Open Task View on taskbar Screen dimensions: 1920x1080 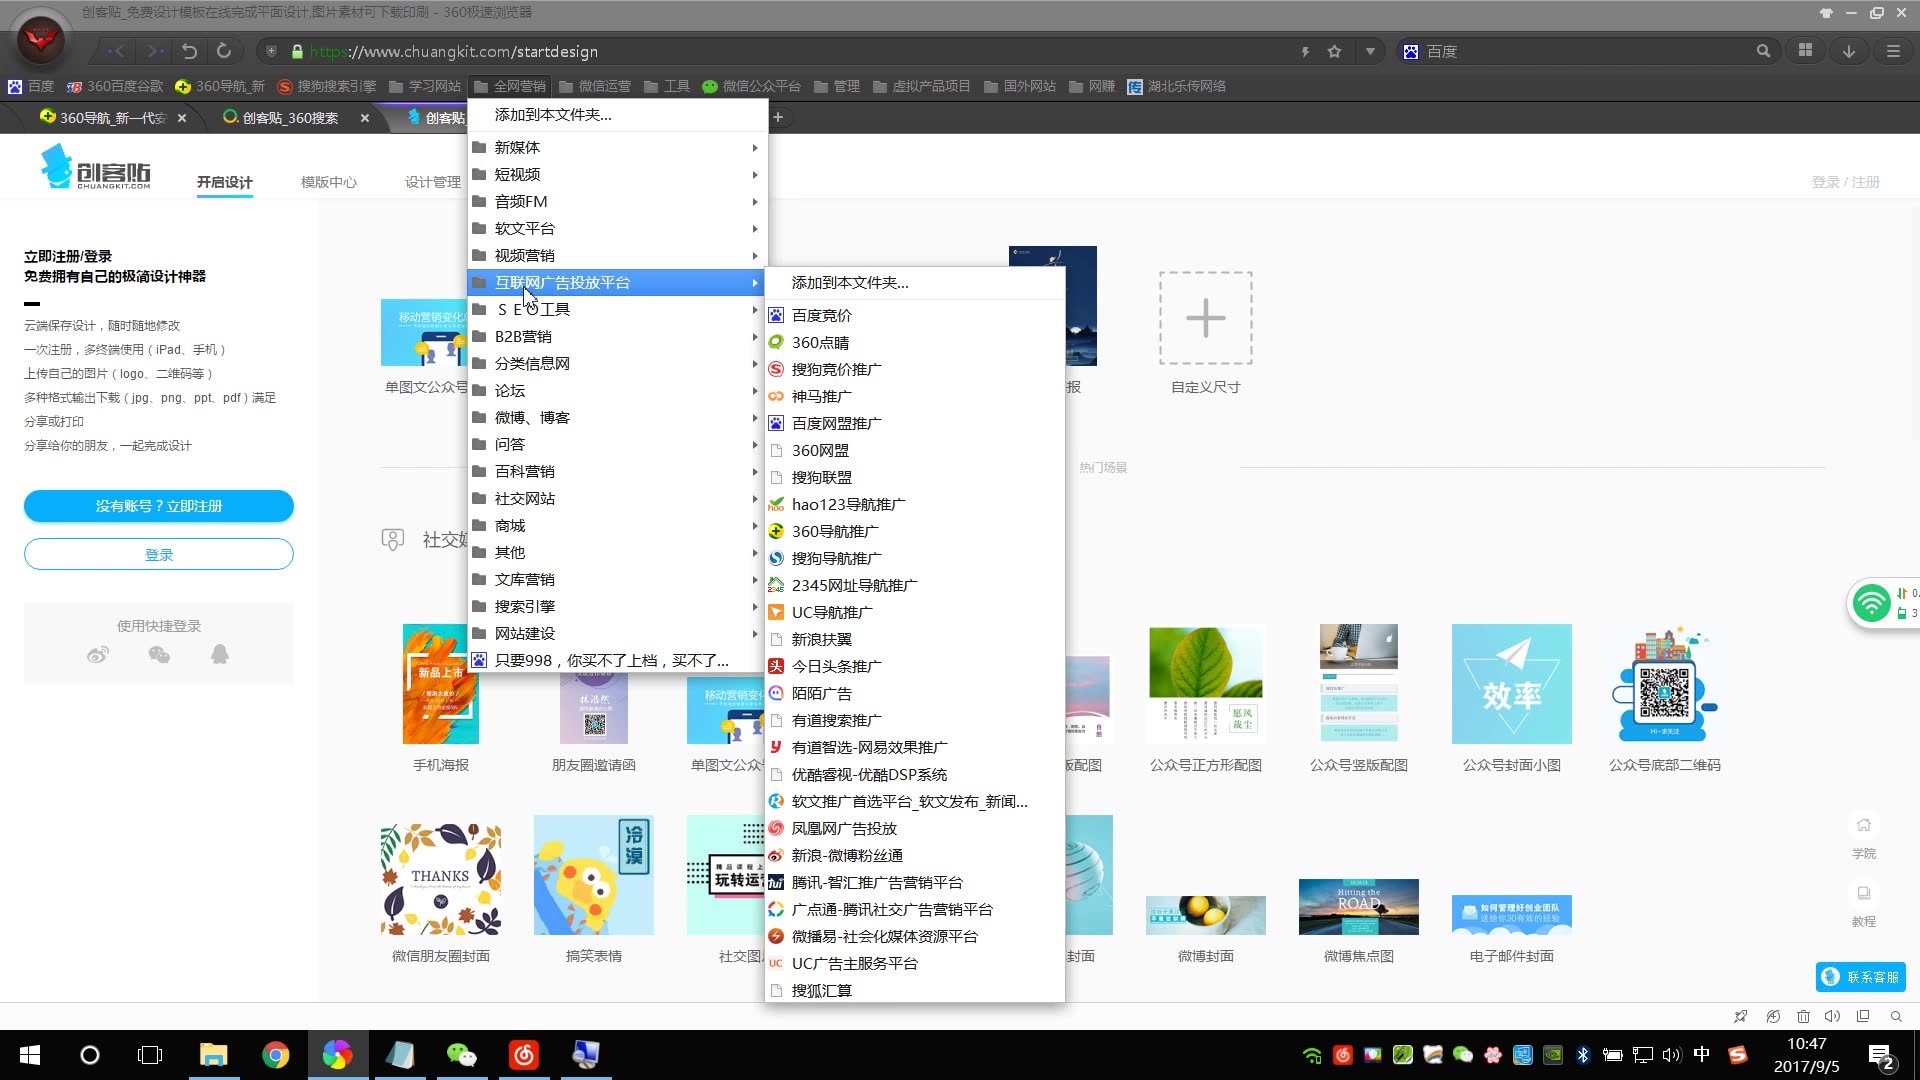click(150, 1055)
